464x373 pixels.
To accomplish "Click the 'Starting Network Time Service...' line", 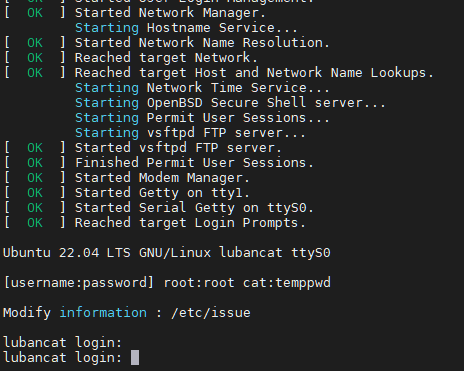I will point(202,88).
